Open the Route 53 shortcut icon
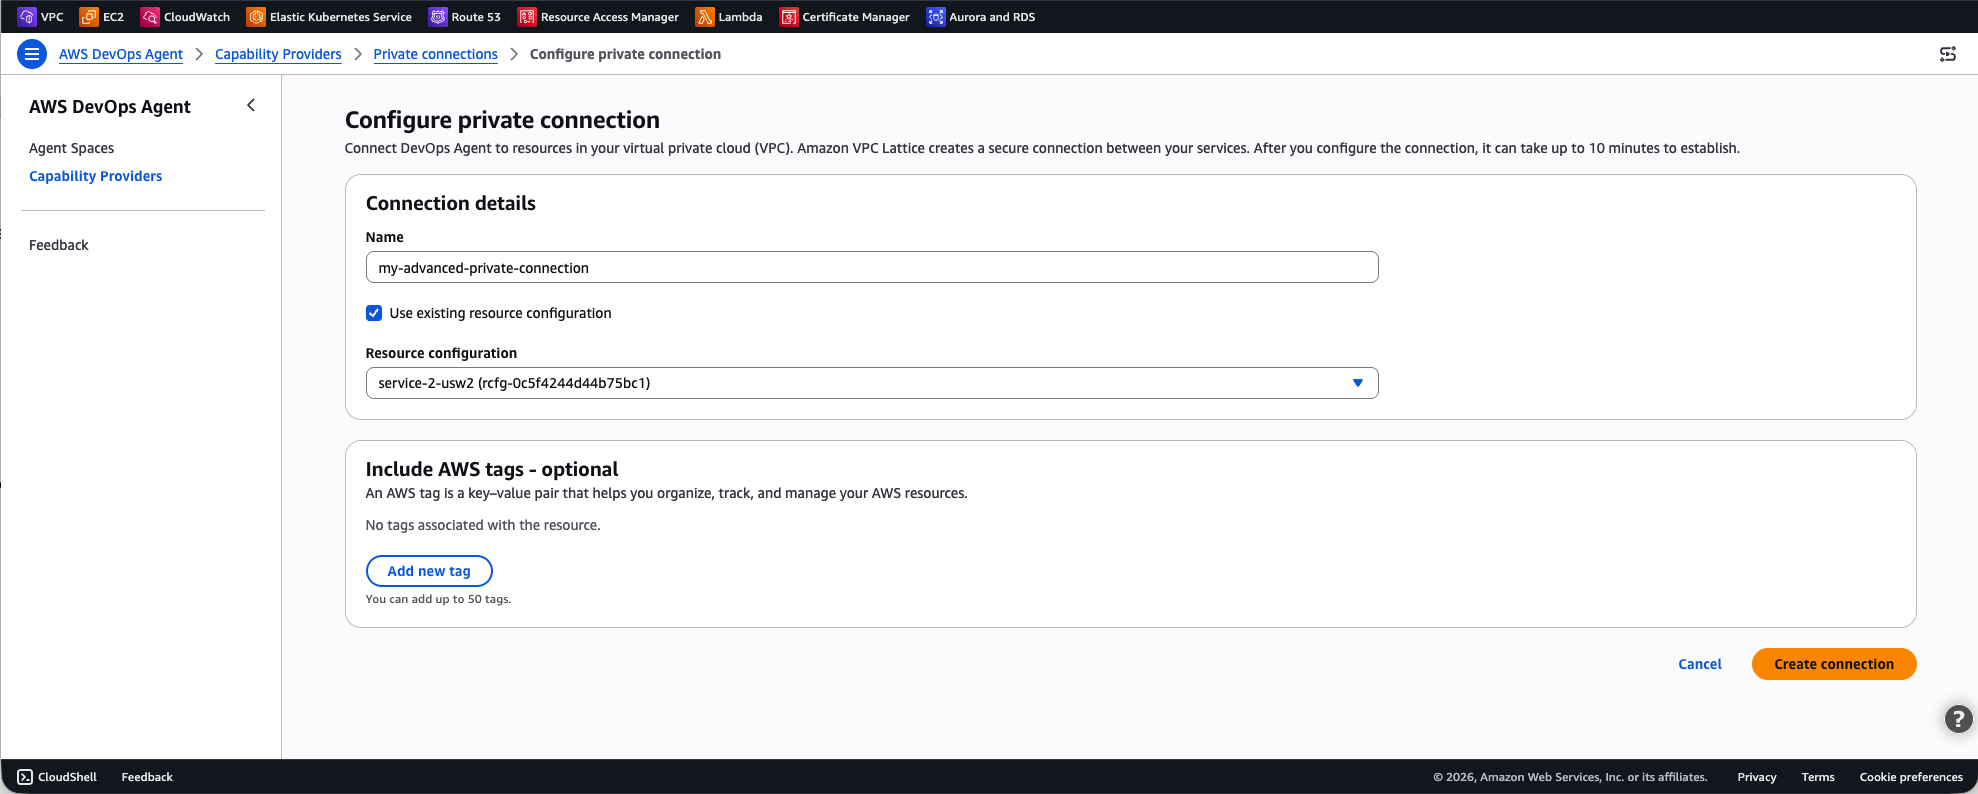 [438, 17]
